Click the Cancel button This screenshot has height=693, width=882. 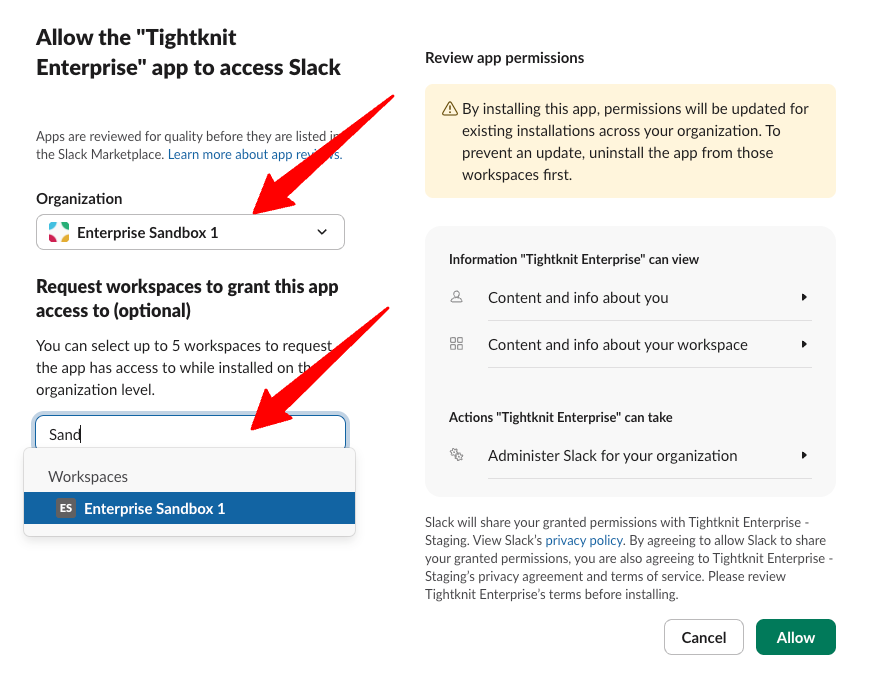click(704, 637)
